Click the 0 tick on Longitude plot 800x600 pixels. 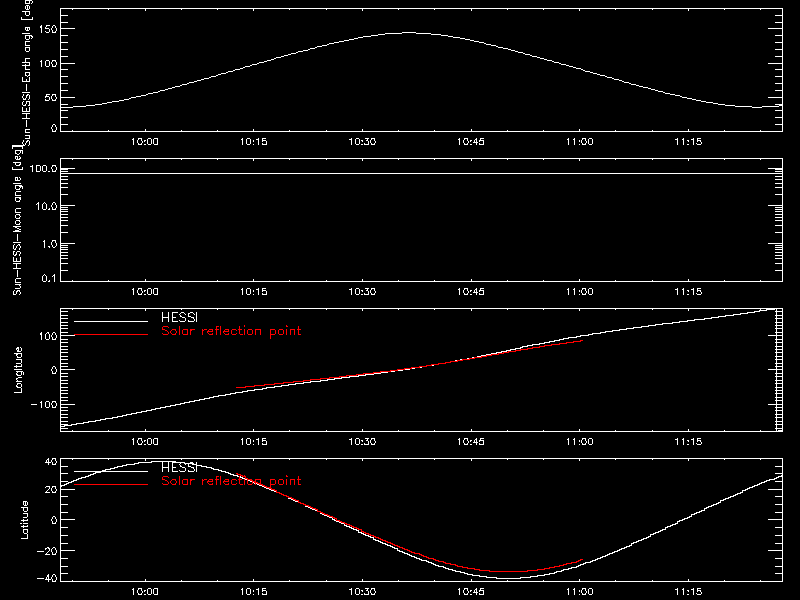point(54,370)
